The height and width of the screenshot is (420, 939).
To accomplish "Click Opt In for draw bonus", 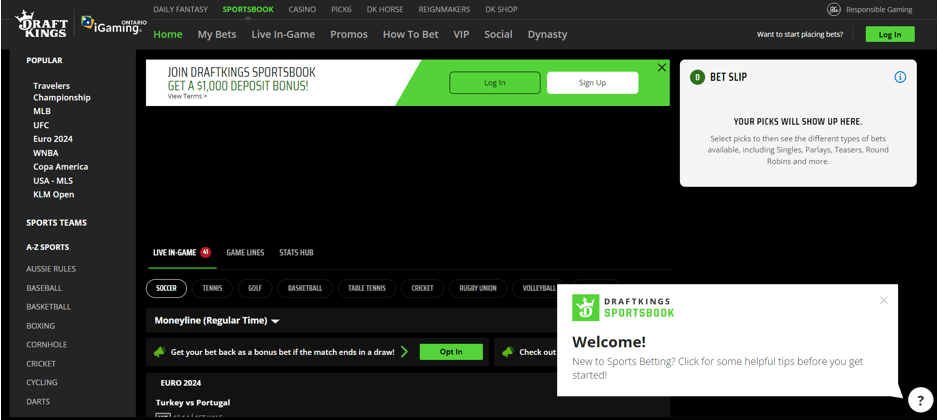I will (451, 352).
